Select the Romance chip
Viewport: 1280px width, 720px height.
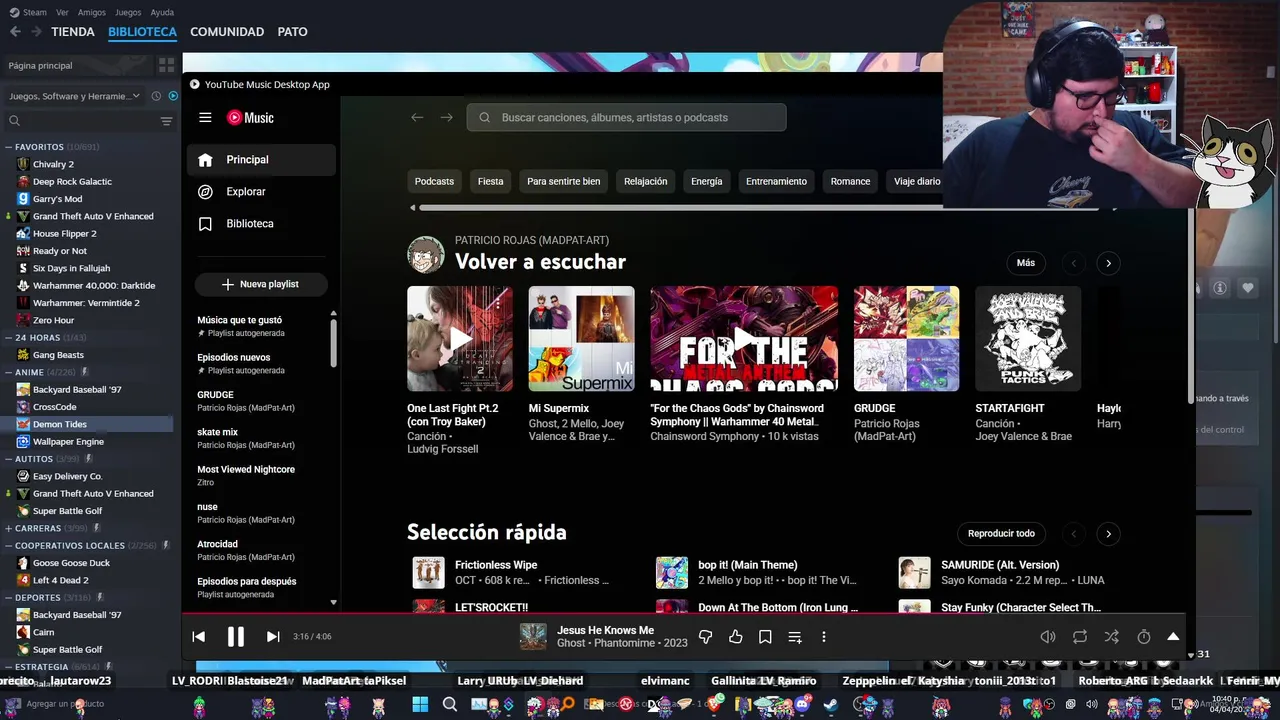[850, 181]
